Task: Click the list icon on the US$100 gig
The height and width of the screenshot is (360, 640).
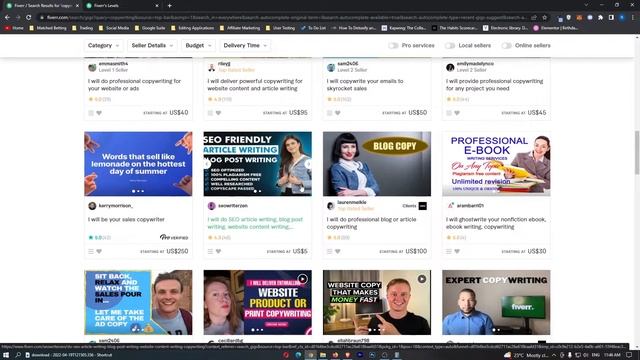Action: 329,251
